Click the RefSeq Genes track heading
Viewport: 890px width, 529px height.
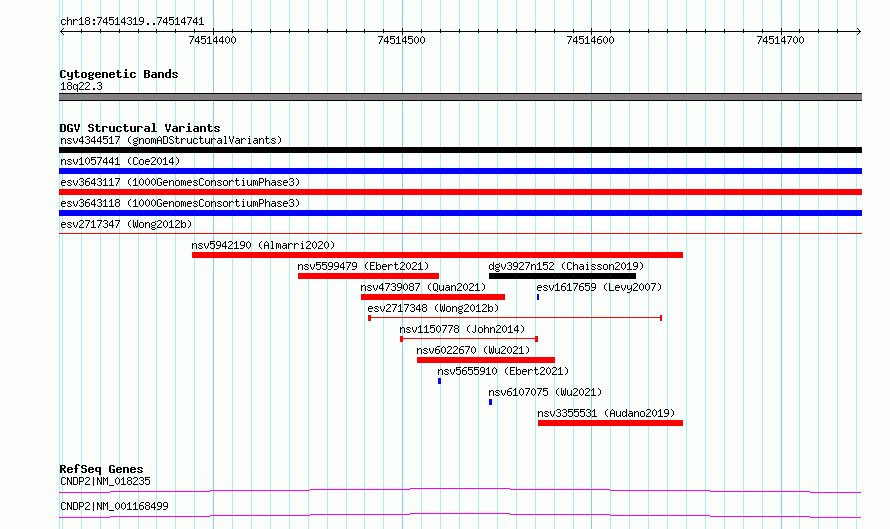[x=102, y=469]
